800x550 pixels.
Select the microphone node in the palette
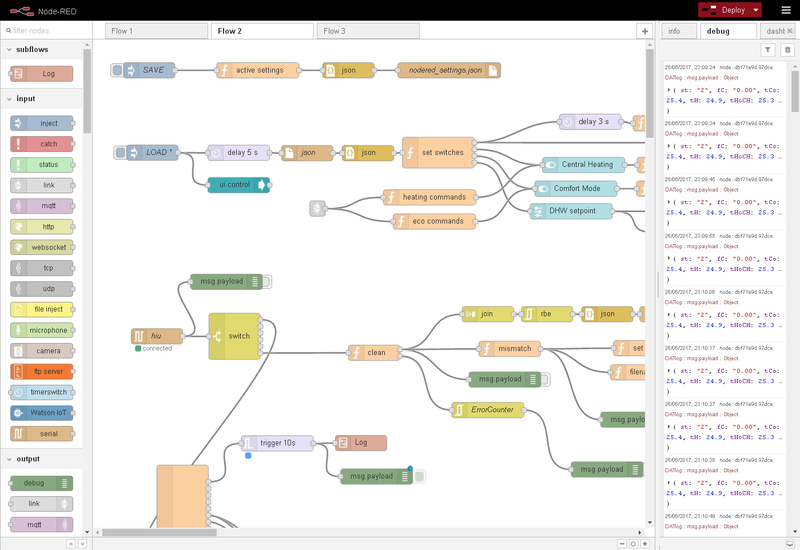pos(41,330)
